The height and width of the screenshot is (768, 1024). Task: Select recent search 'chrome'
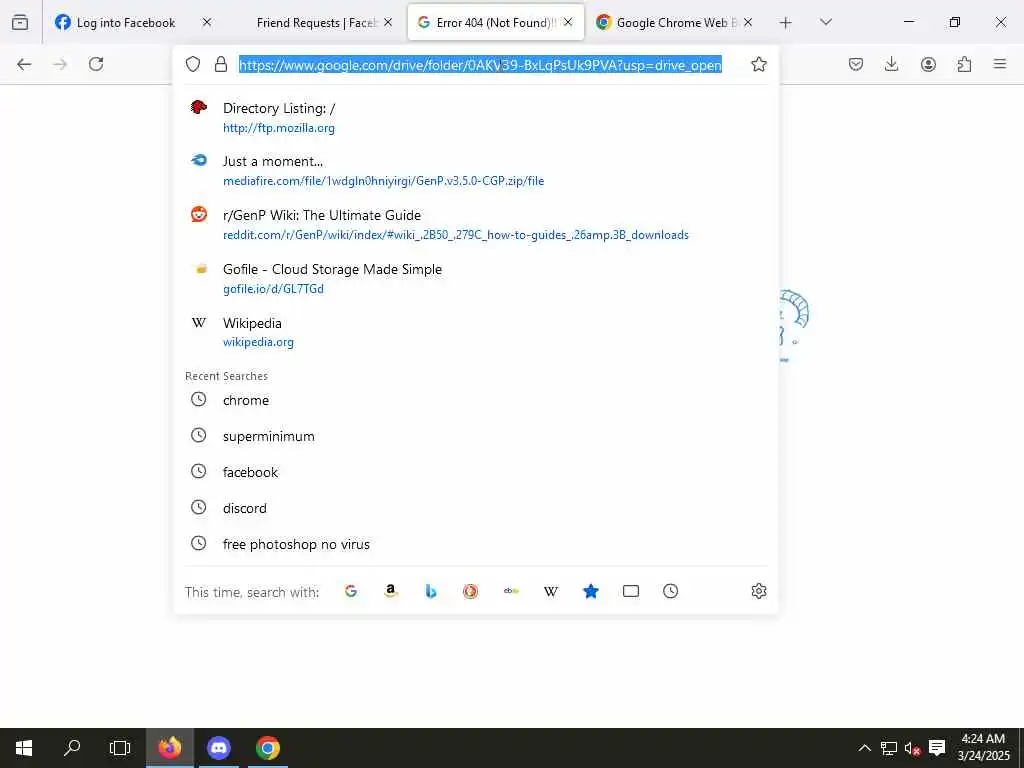click(x=476, y=400)
